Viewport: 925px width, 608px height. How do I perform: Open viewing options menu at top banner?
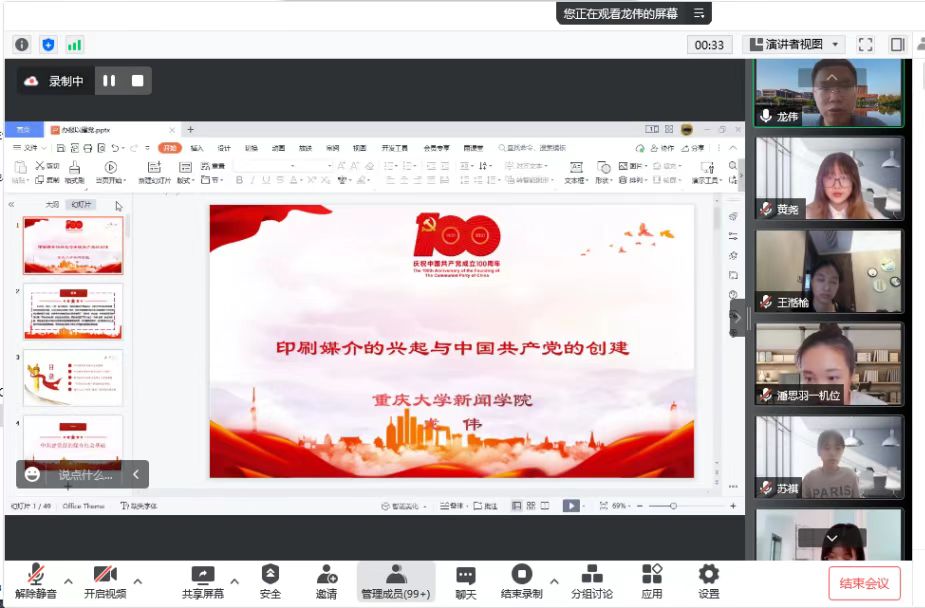[700, 13]
